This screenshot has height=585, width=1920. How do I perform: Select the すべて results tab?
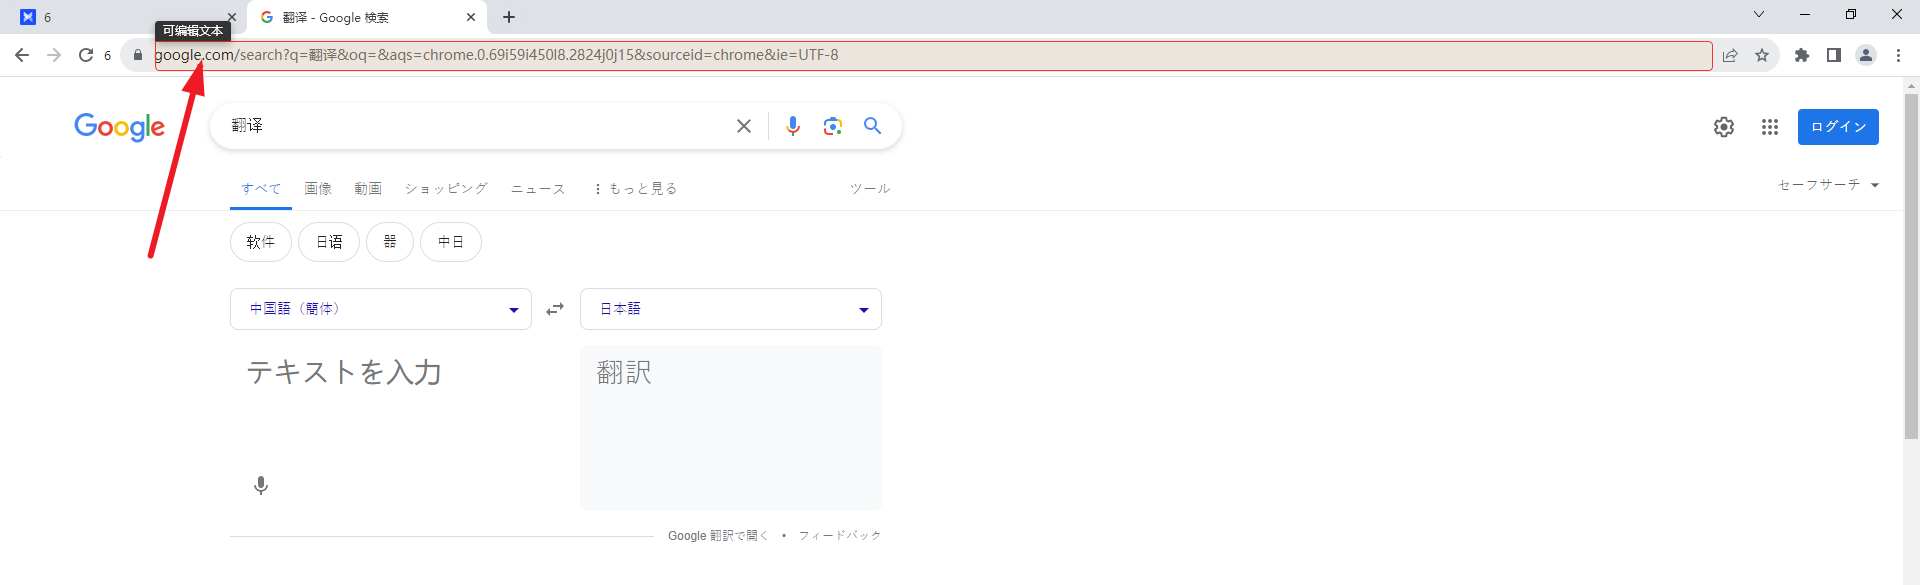[261, 188]
